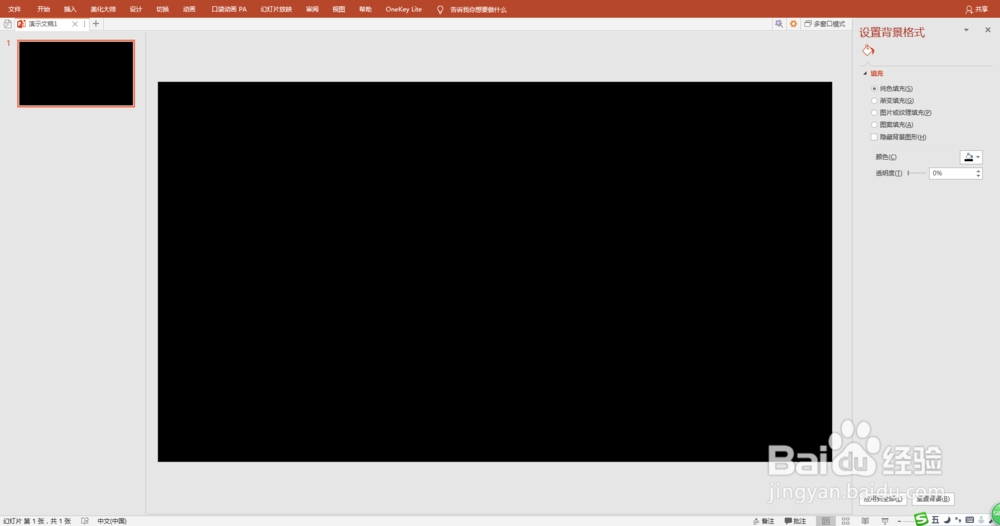1000x526 pixels.
Task: Open the 颜色 fill color dropdown
Action: (971, 157)
